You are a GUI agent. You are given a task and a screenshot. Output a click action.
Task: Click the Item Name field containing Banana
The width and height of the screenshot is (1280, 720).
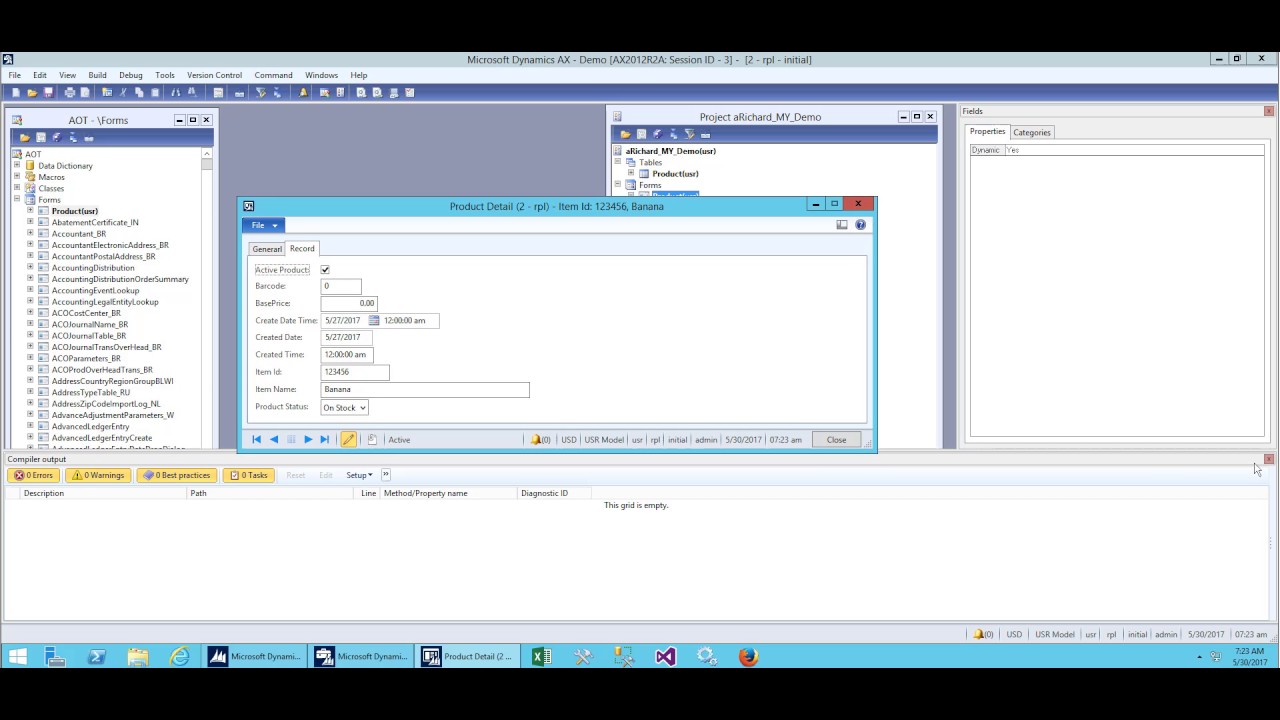[x=425, y=389]
